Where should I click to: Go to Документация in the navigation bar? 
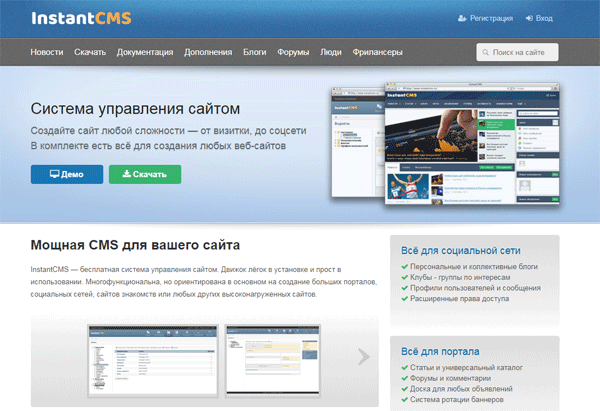point(145,52)
